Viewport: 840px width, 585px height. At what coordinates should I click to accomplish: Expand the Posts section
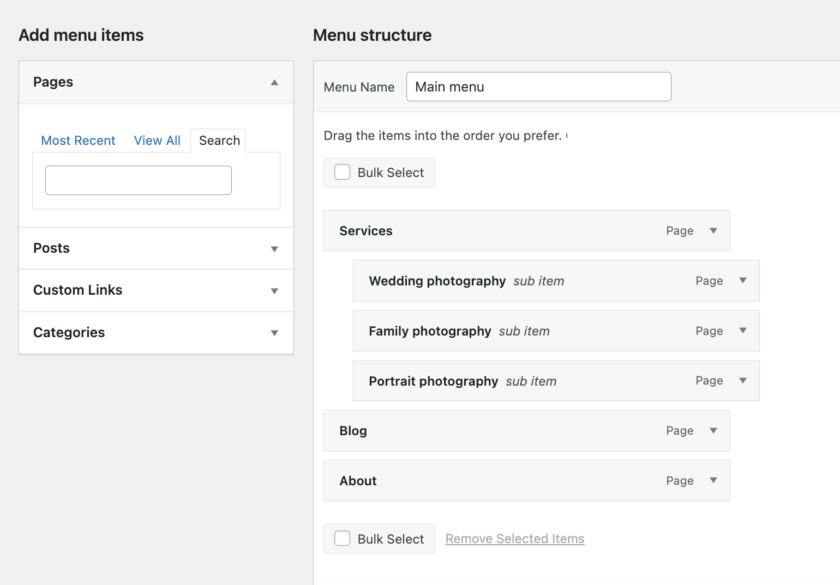click(274, 249)
